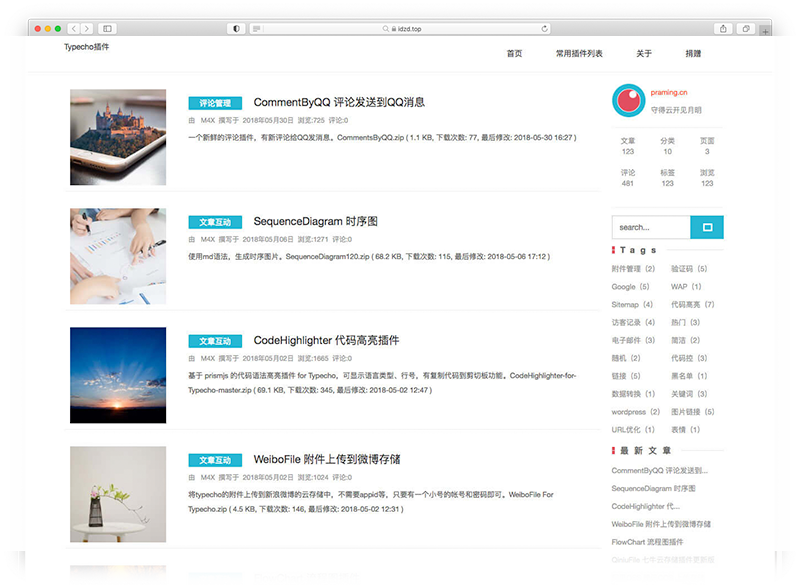Select the 链接 (5) tag
The height and width of the screenshot is (588, 800).
coord(626,376)
